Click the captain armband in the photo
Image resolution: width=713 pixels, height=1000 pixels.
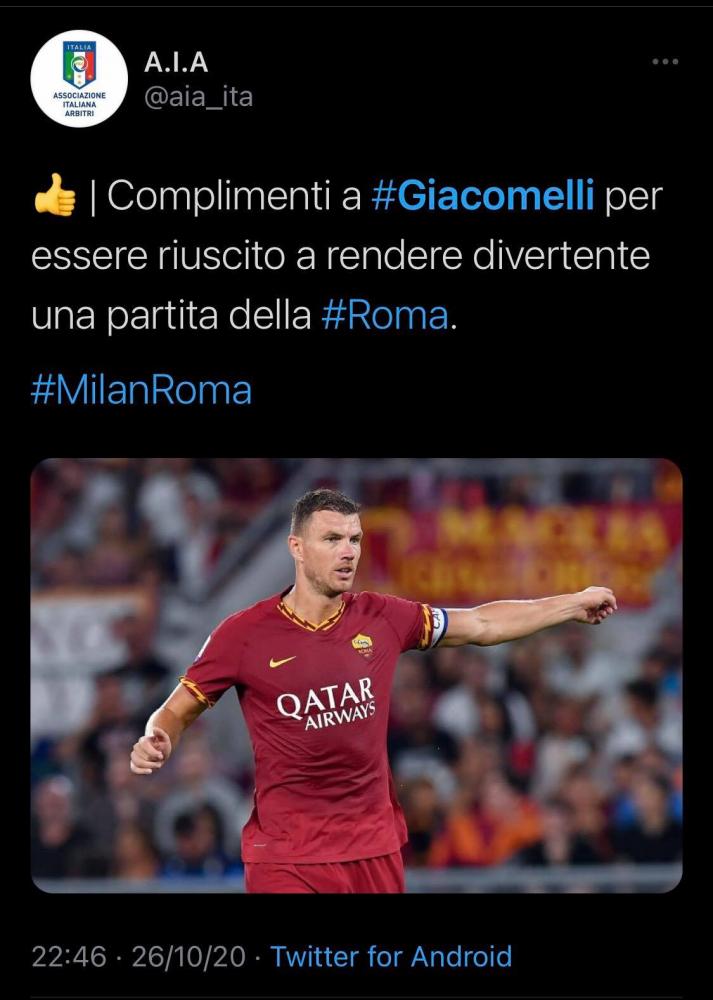438,627
